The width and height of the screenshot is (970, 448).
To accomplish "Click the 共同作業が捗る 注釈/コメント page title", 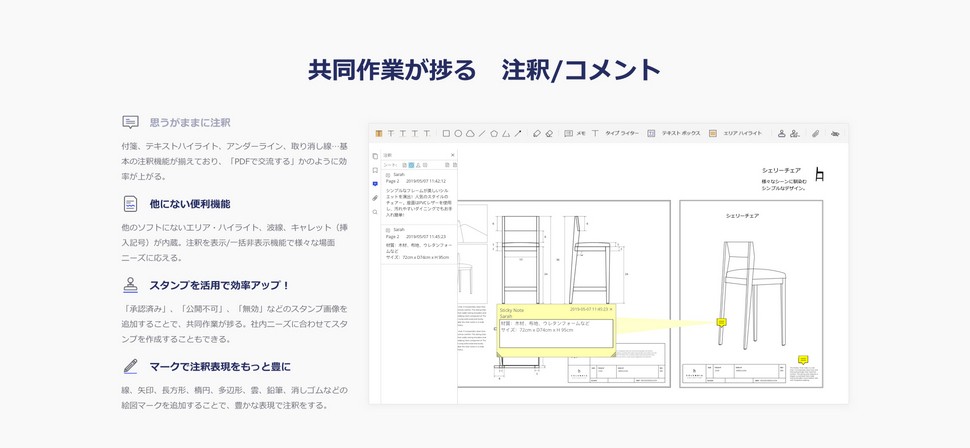I will coord(484,70).
